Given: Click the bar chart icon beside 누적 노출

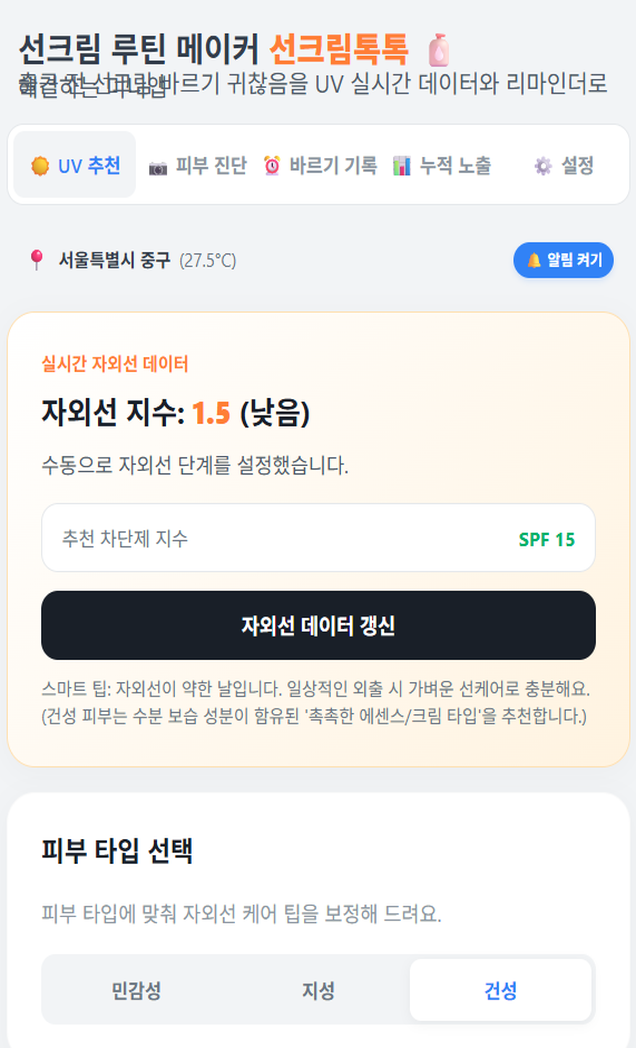Looking at the screenshot, I should 402,165.
